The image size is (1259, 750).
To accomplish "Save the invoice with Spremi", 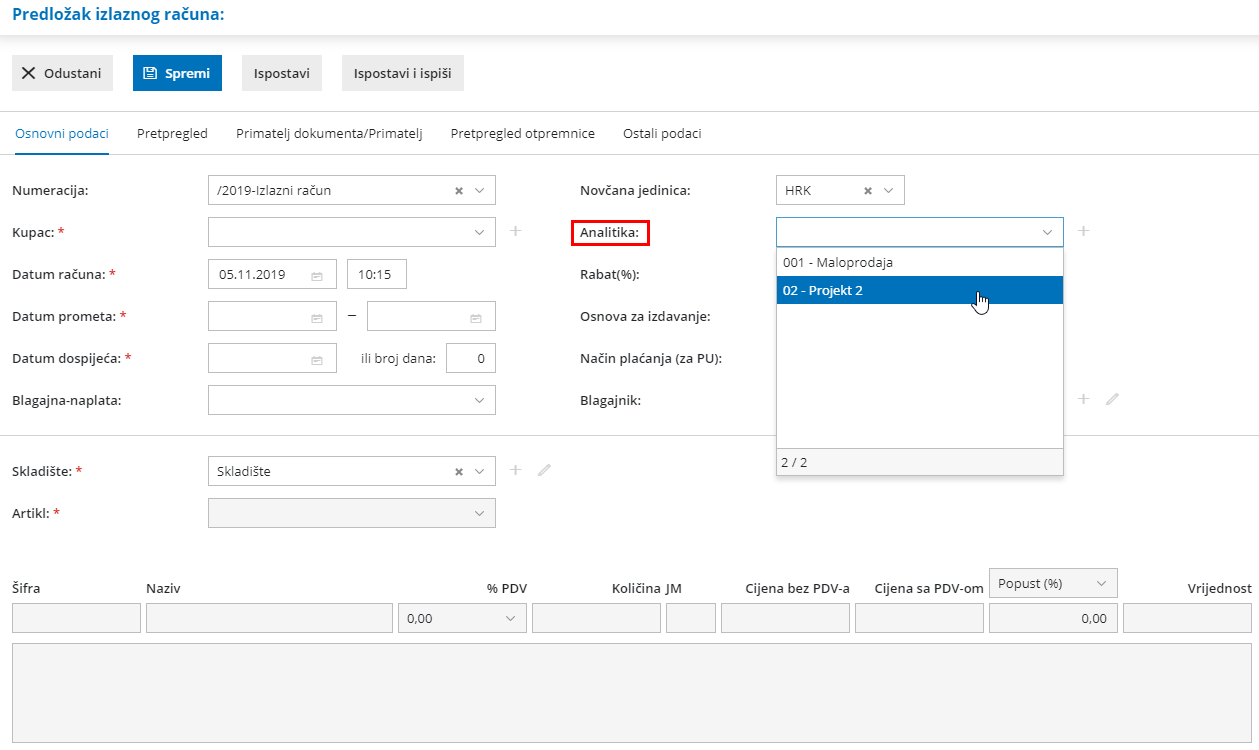I will (x=177, y=73).
